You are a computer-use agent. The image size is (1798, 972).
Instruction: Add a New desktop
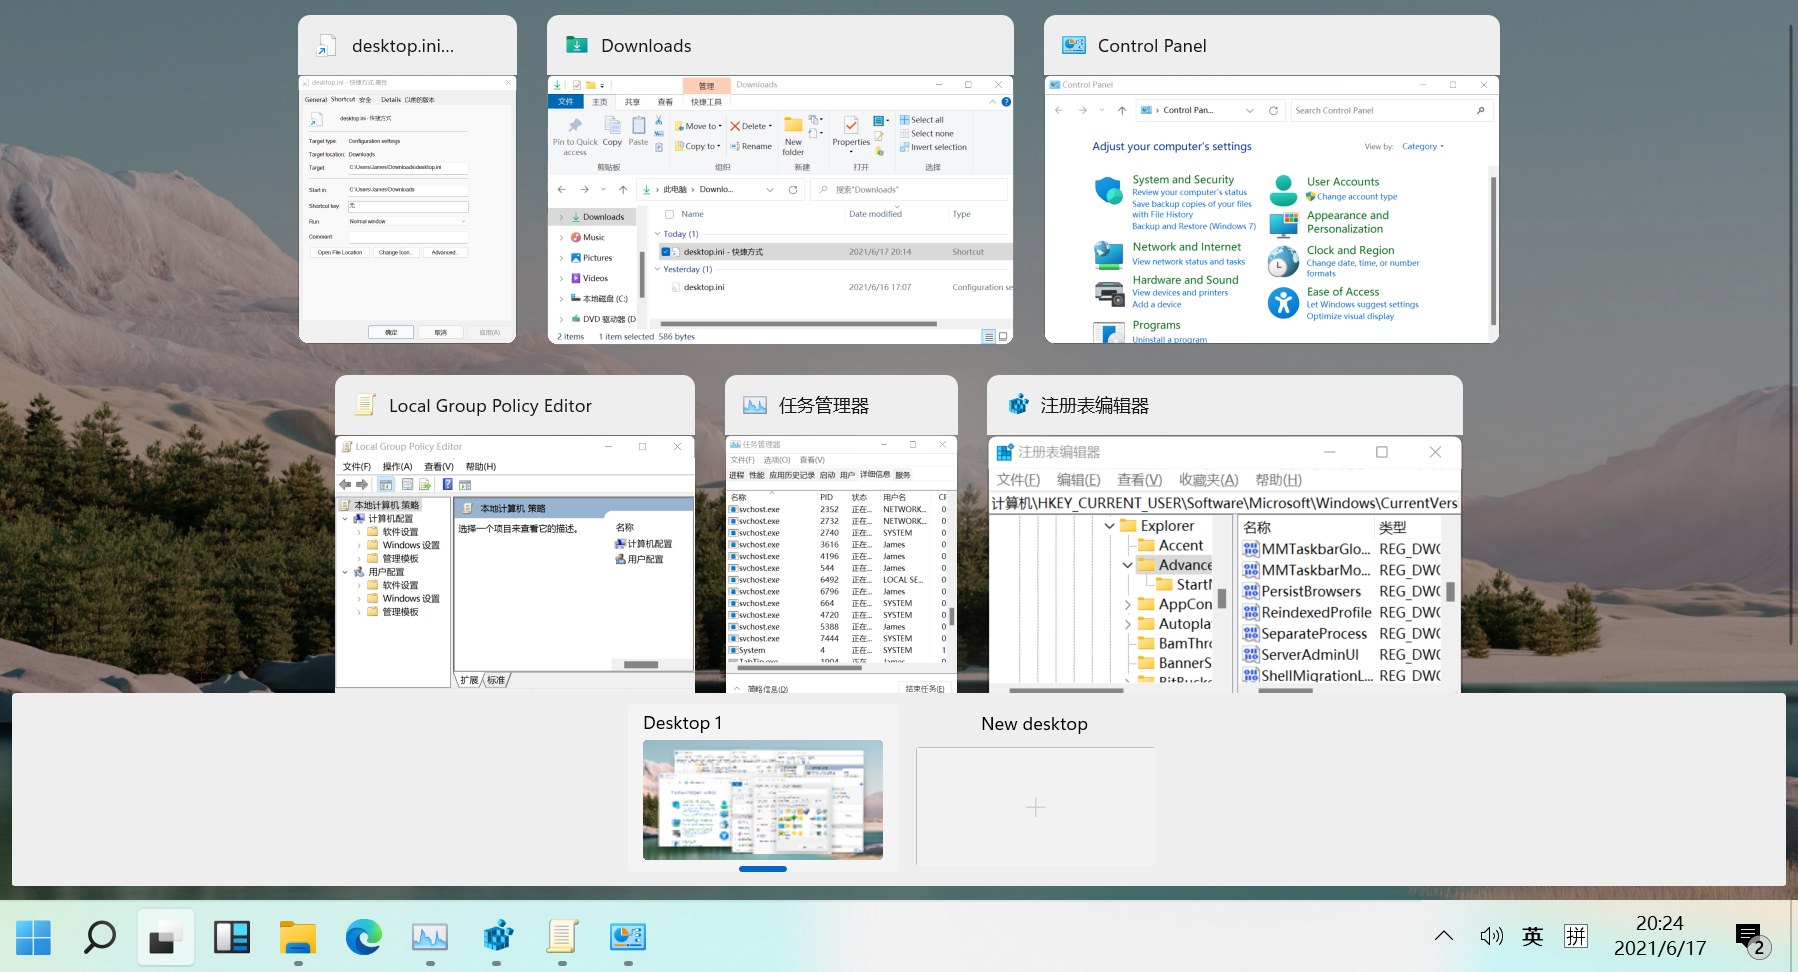1035,806
